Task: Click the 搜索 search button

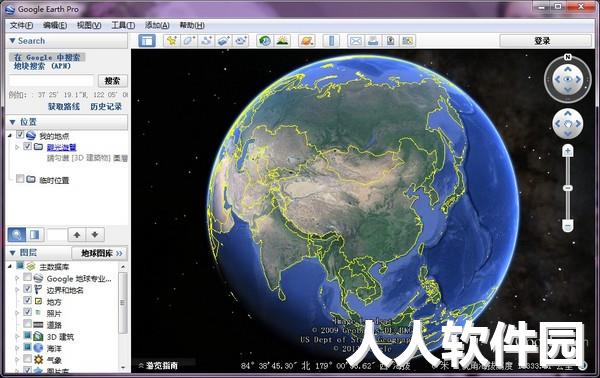Action: coord(112,81)
